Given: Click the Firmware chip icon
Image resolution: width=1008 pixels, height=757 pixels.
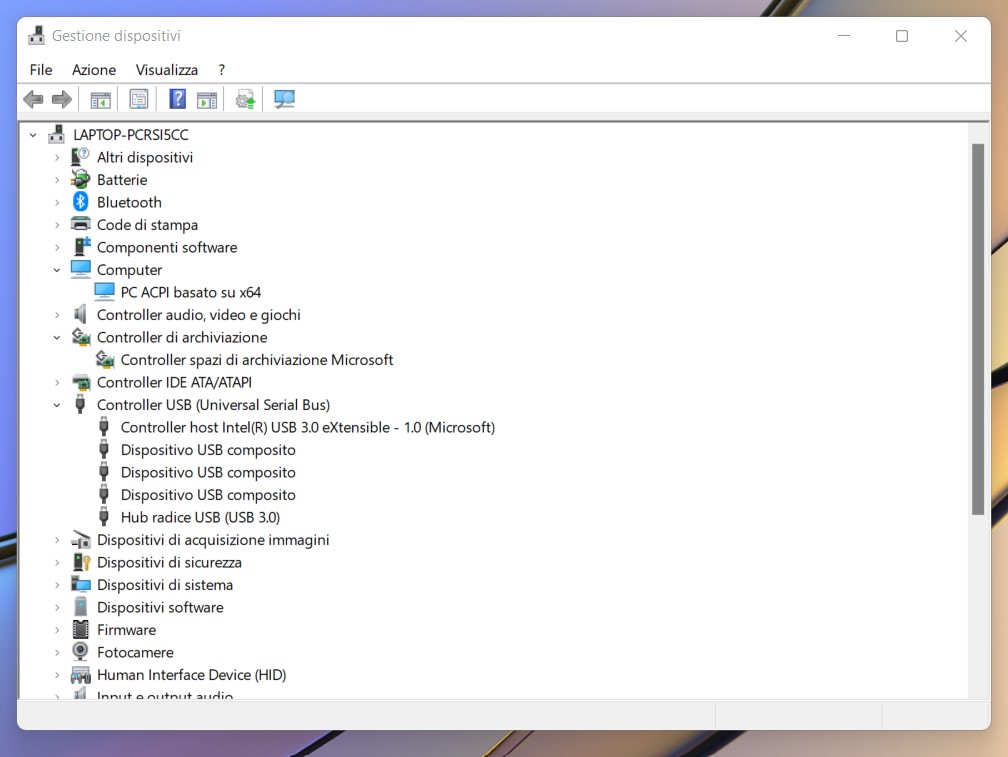Looking at the screenshot, I should point(80,629).
